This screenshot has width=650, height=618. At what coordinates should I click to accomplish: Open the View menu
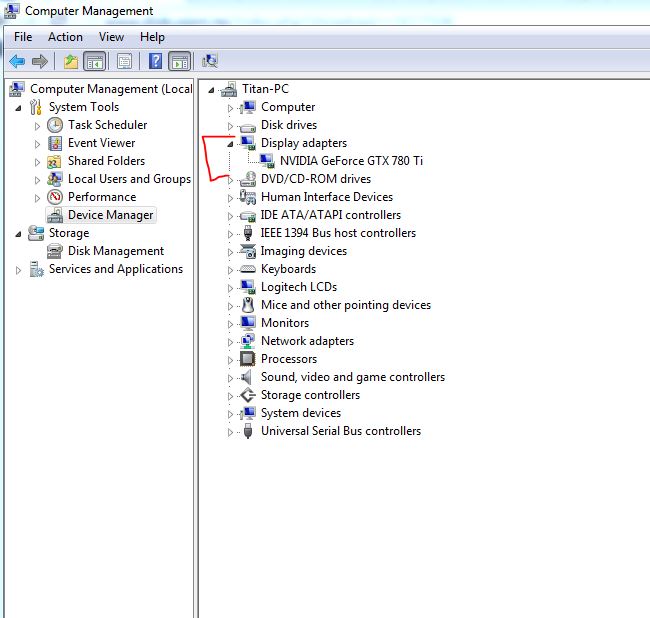pos(111,37)
